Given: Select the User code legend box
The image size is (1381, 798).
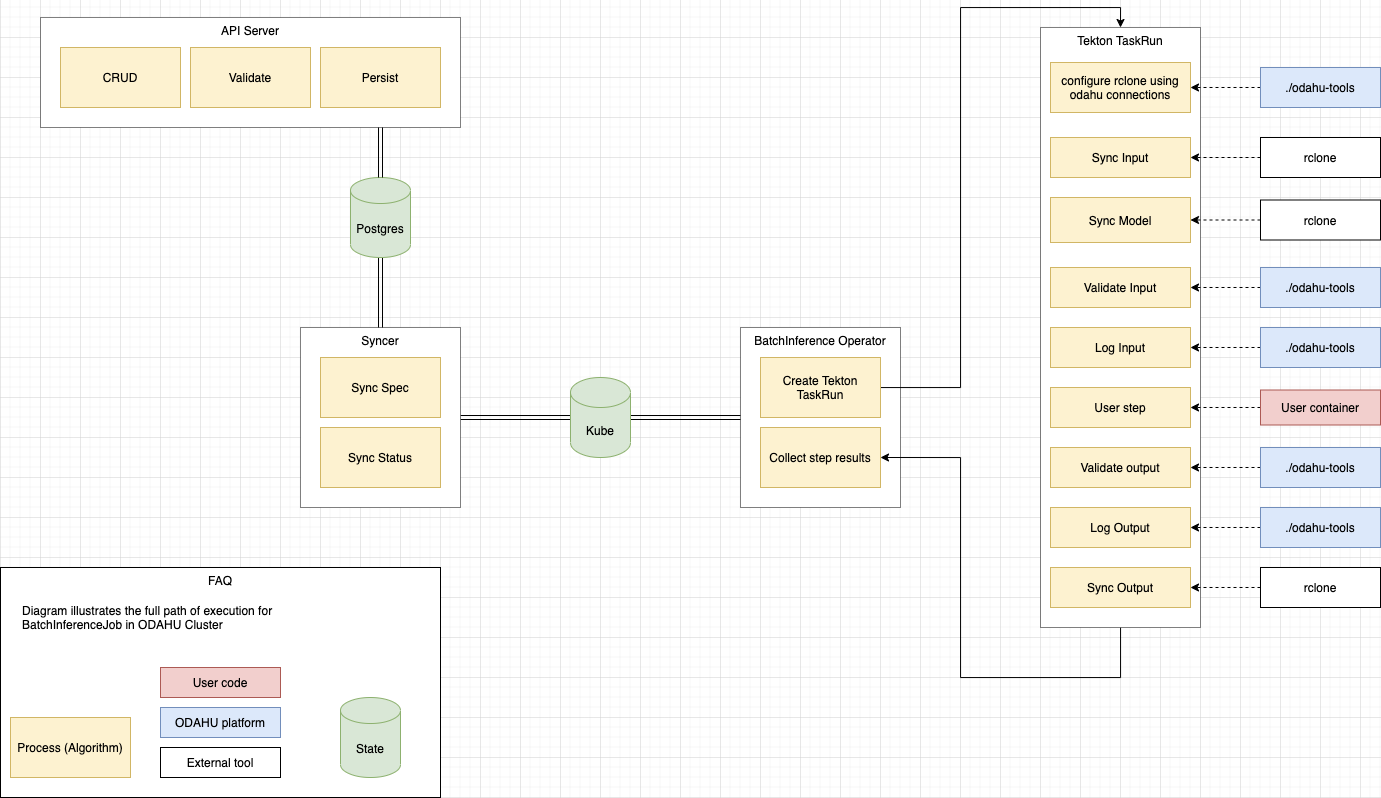Looking at the screenshot, I should (x=220, y=682).
